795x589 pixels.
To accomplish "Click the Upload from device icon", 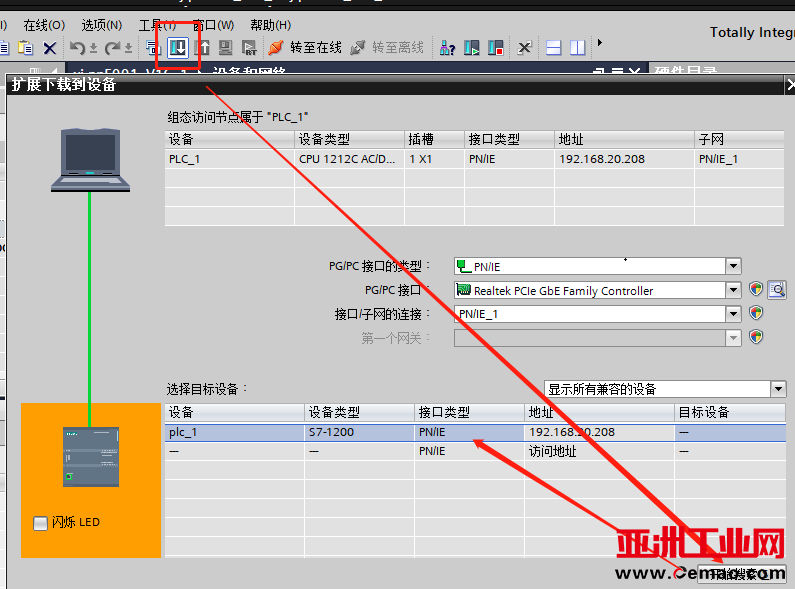I will click(x=203, y=48).
